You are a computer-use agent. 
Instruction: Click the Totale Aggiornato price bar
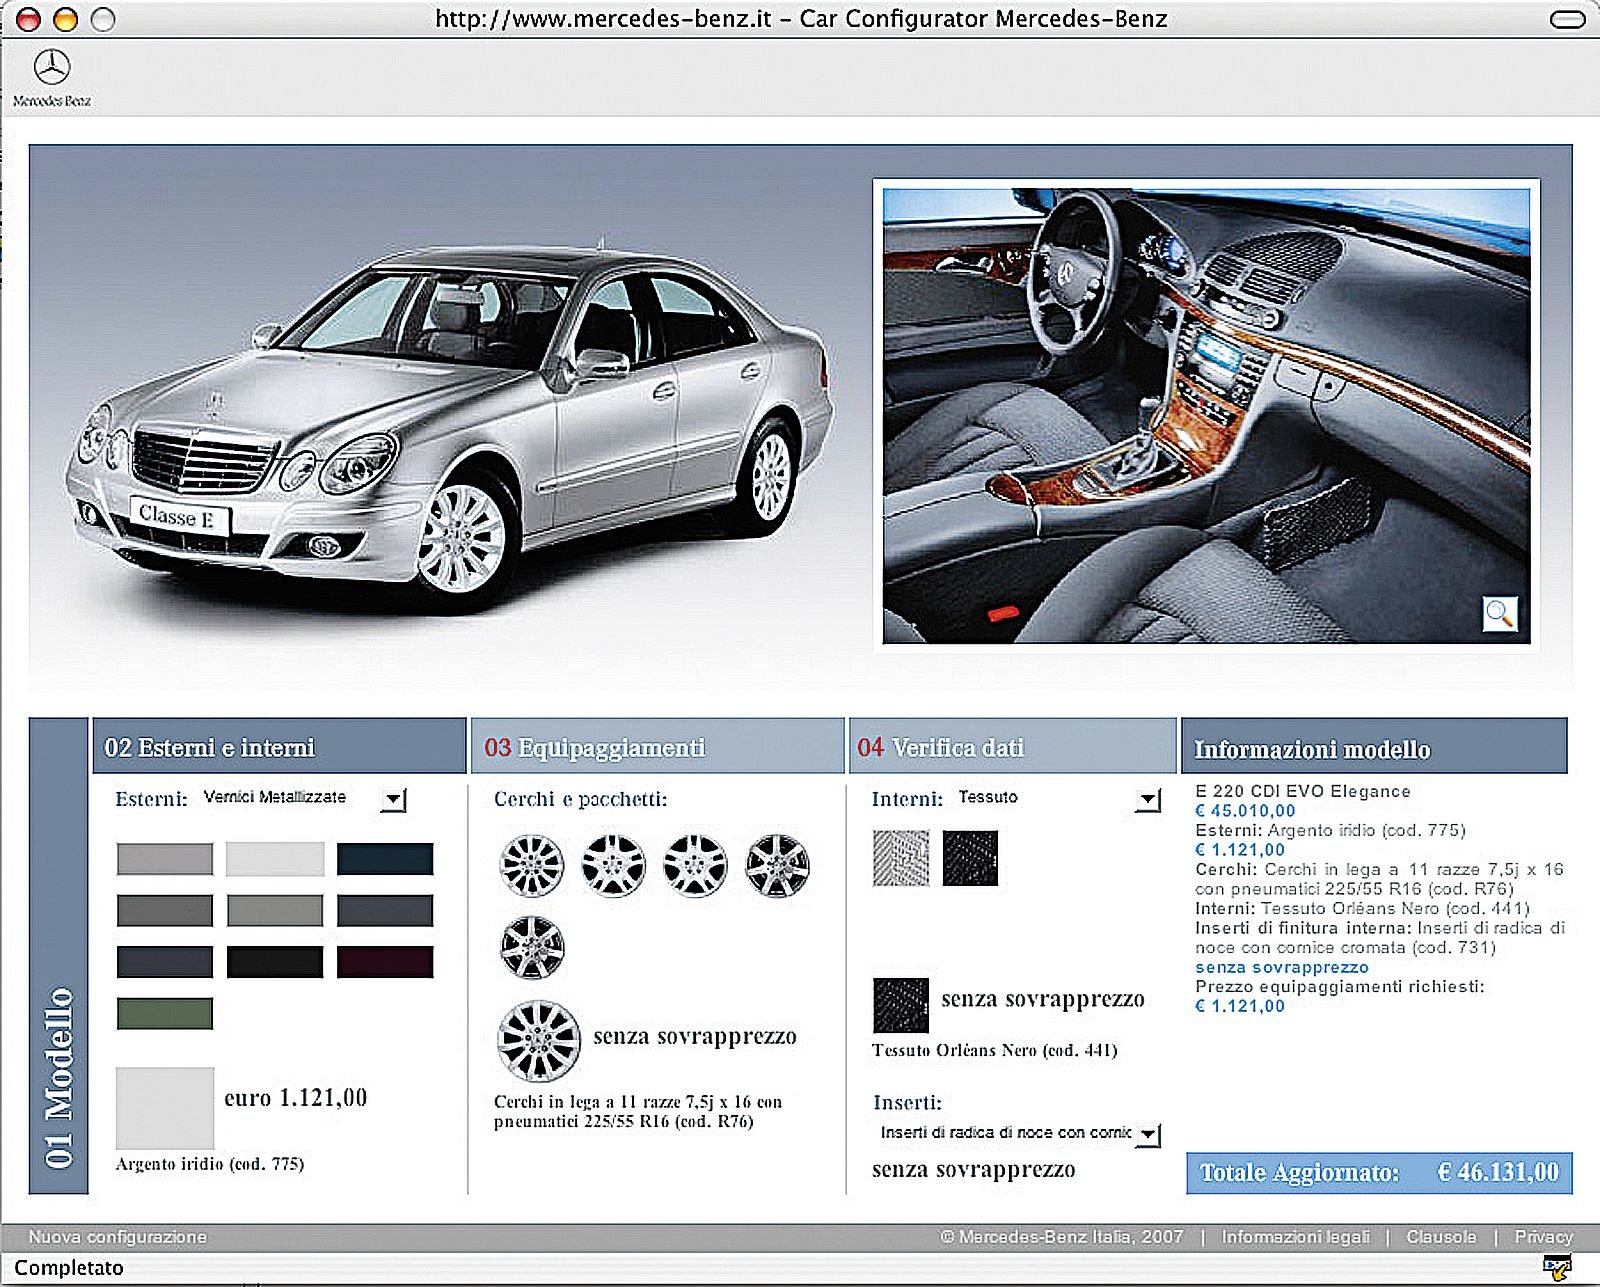tap(1379, 1173)
